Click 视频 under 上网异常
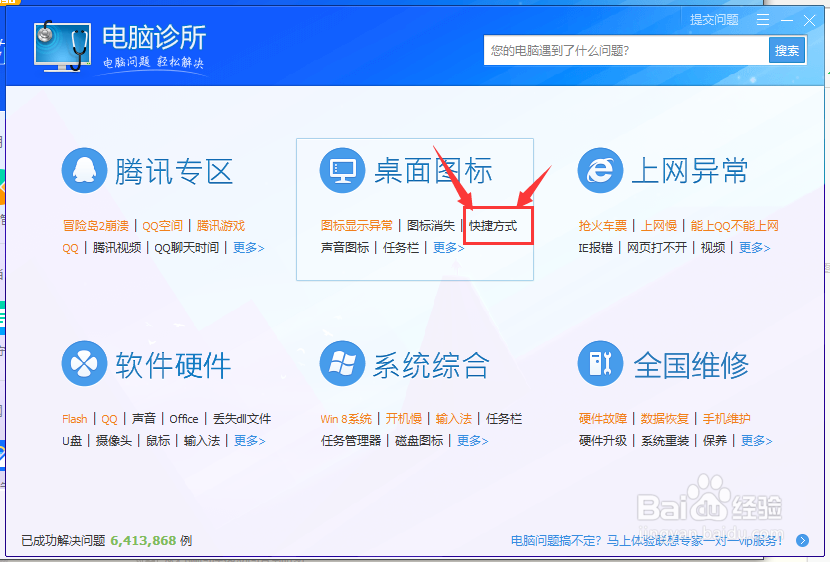The height and width of the screenshot is (562, 830). 713,248
